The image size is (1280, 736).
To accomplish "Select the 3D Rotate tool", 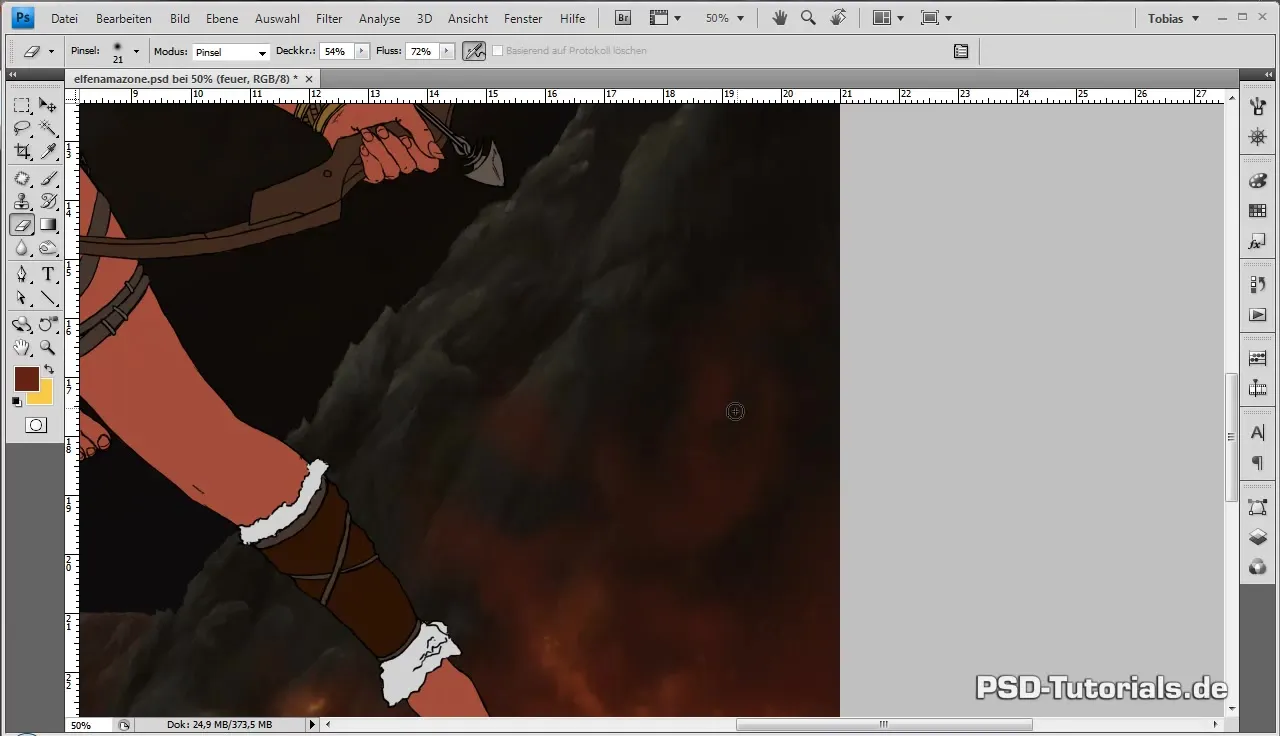I will [x=22, y=324].
